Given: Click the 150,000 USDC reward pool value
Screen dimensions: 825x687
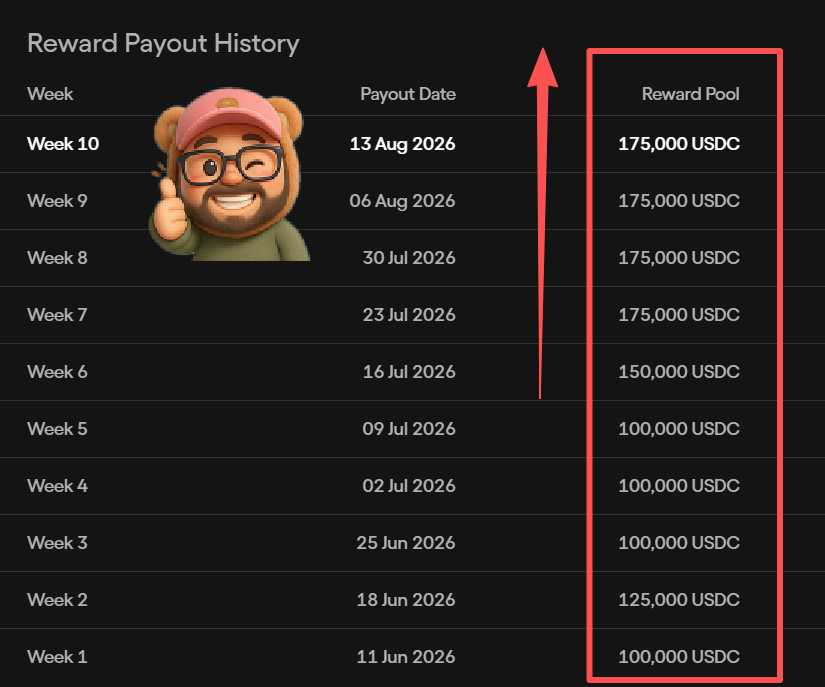Looking at the screenshot, I should point(679,371).
